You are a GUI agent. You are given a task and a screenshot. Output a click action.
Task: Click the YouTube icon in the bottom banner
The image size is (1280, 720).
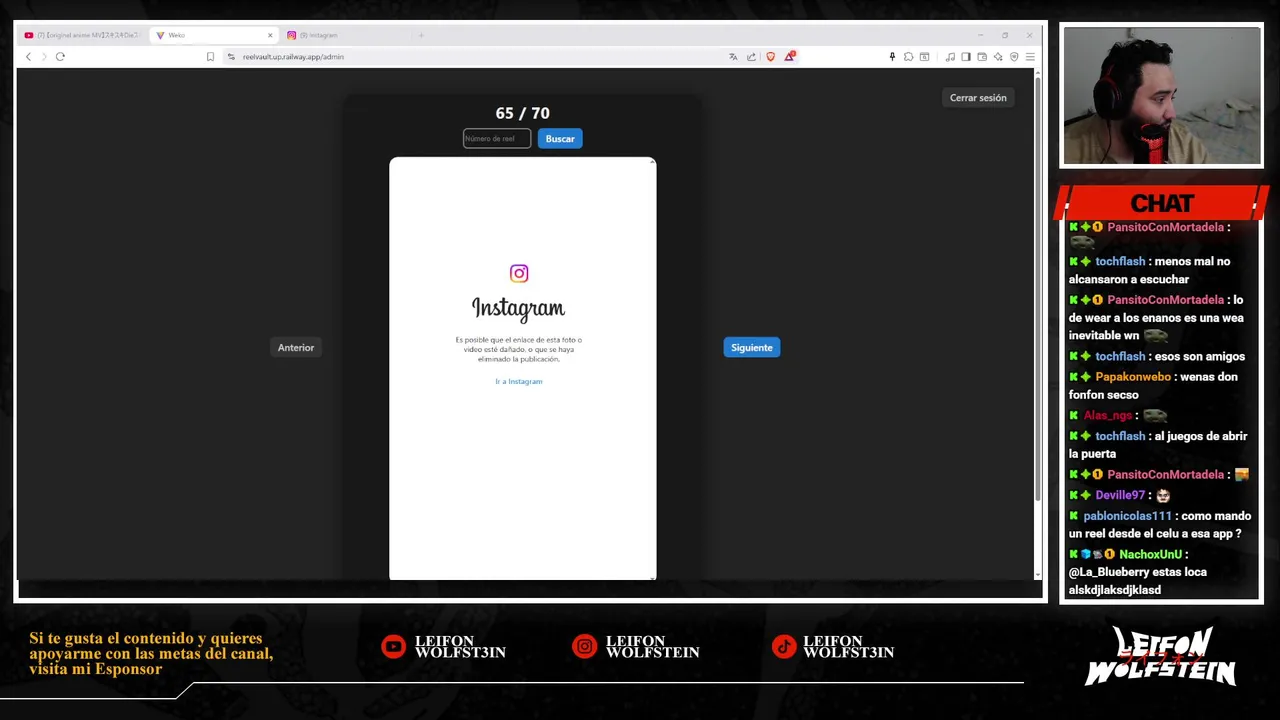pos(393,647)
